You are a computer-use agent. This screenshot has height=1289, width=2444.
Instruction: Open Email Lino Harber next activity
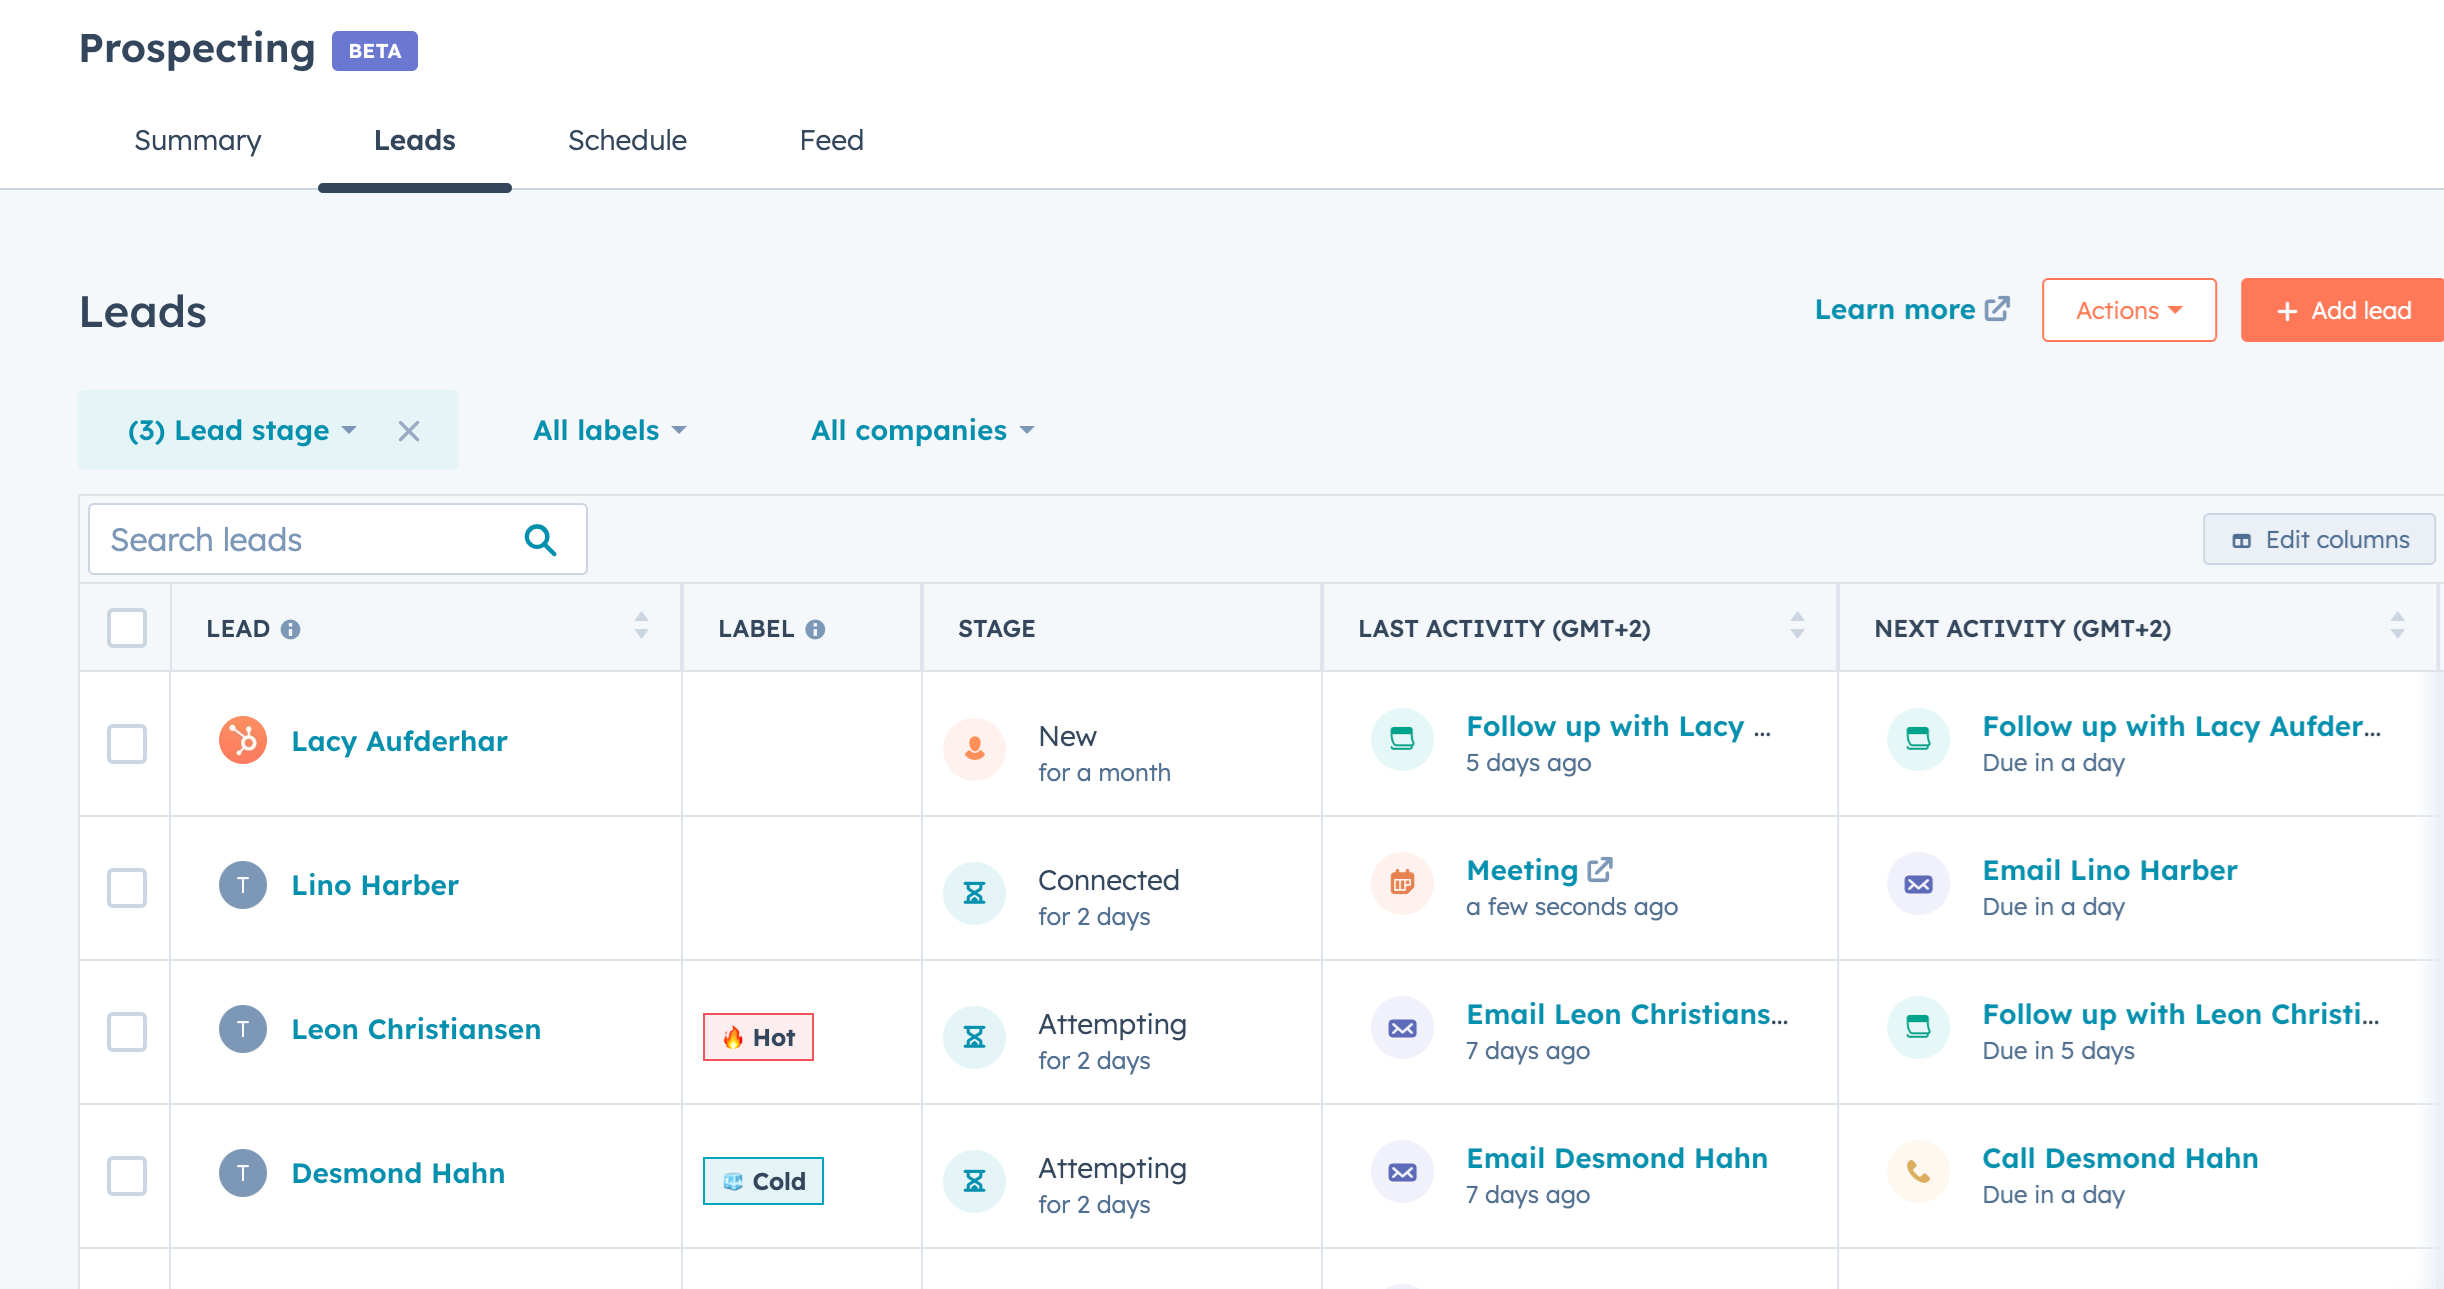2110,870
